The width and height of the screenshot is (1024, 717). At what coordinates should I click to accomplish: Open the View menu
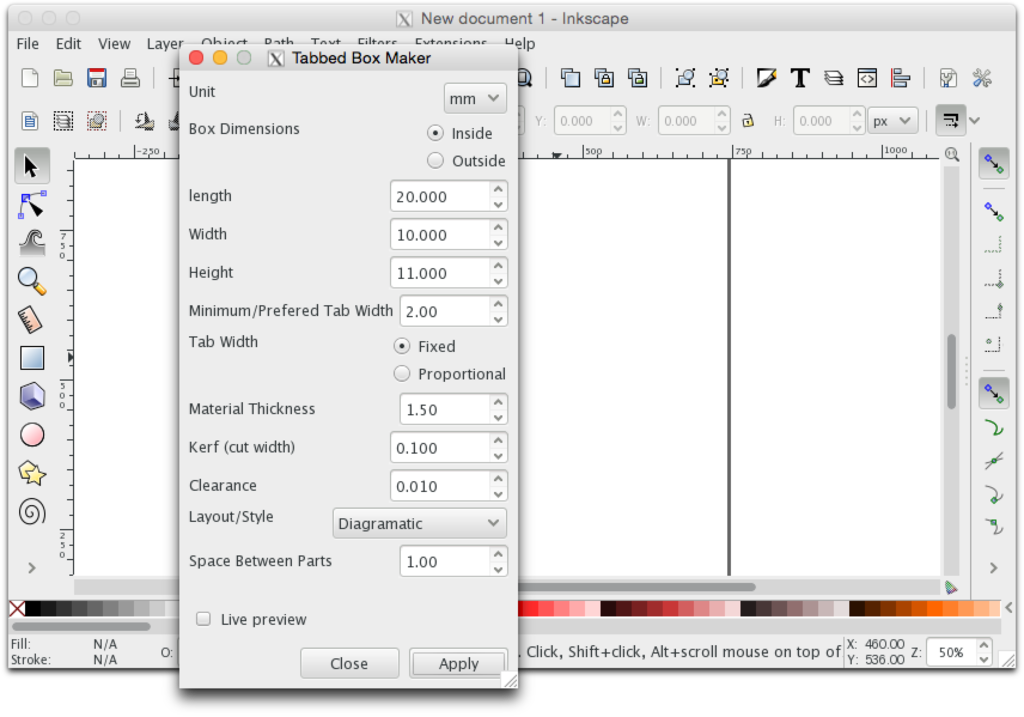tap(114, 44)
